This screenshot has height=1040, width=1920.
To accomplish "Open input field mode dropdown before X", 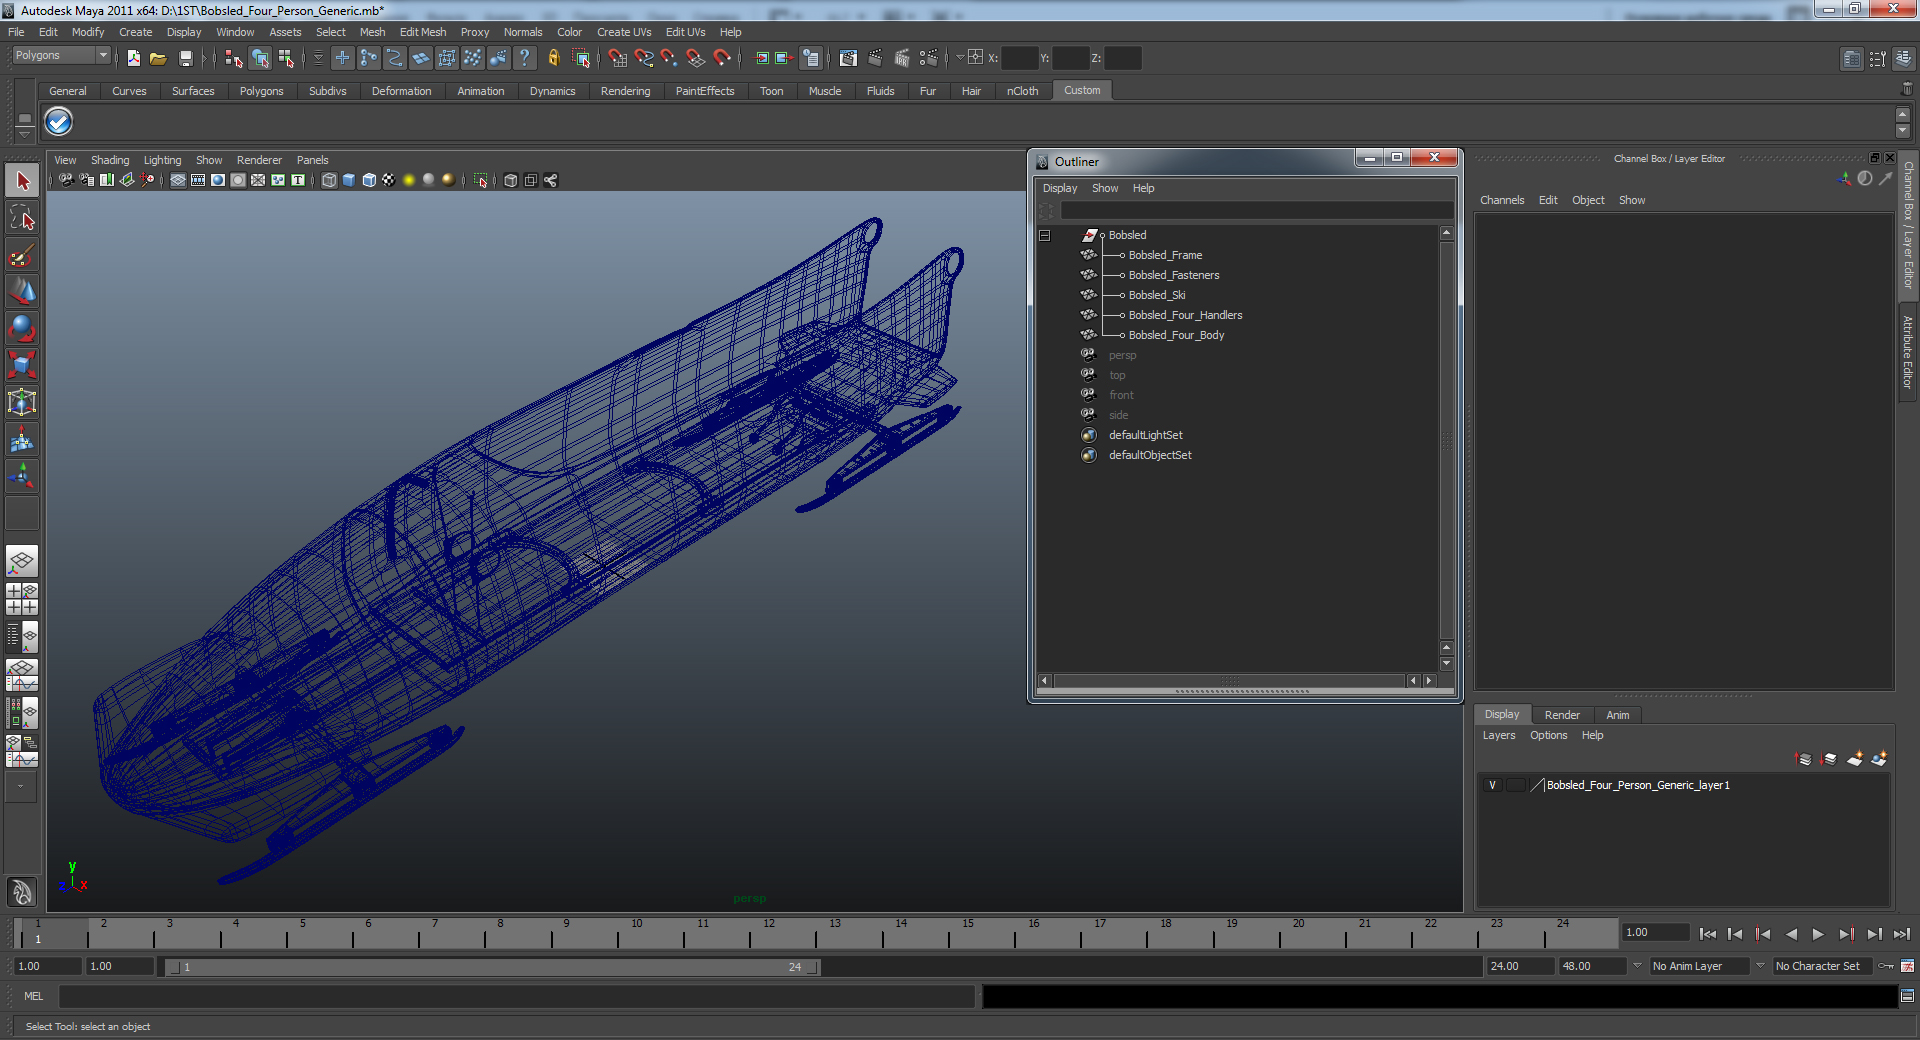I will coord(960,58).
